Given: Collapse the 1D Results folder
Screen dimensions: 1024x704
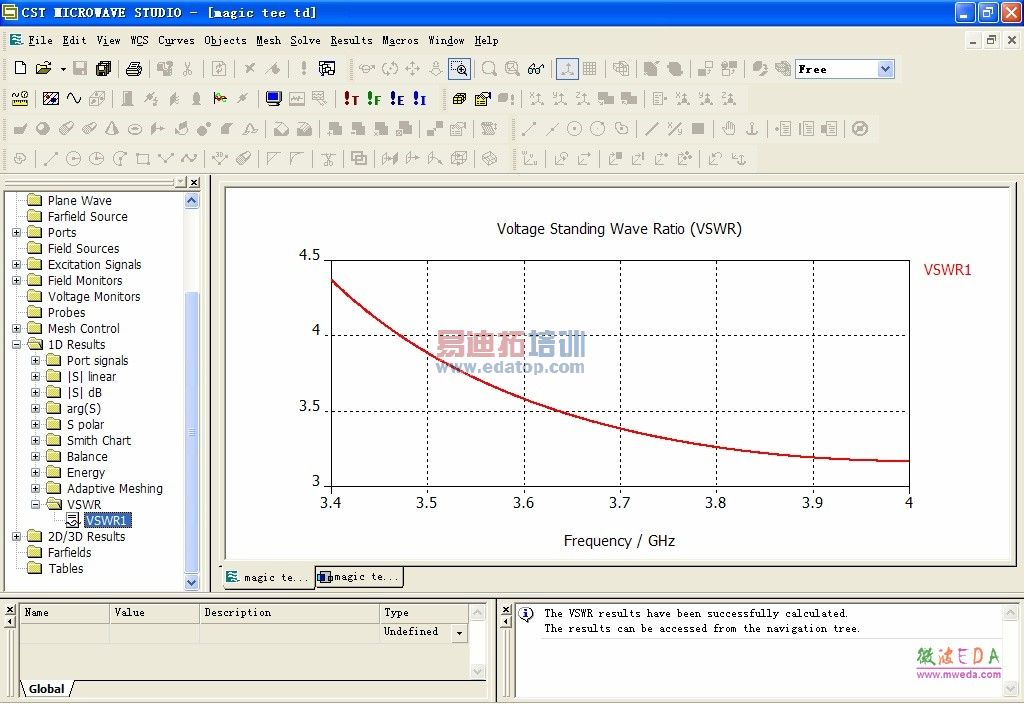Looking at the screenshot, I should (16, 344).
